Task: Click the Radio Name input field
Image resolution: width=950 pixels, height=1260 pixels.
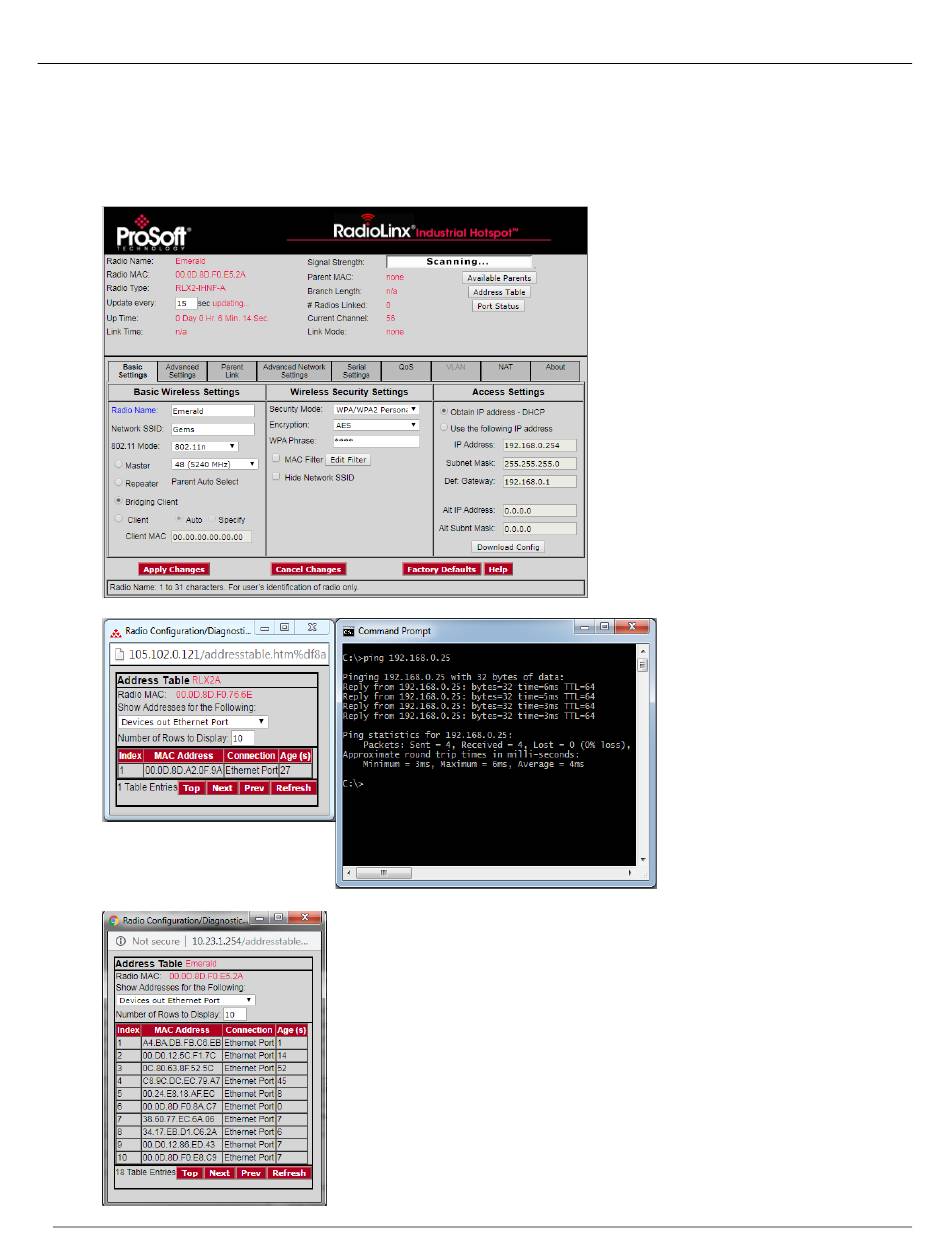Action: [x=212, y=410]
